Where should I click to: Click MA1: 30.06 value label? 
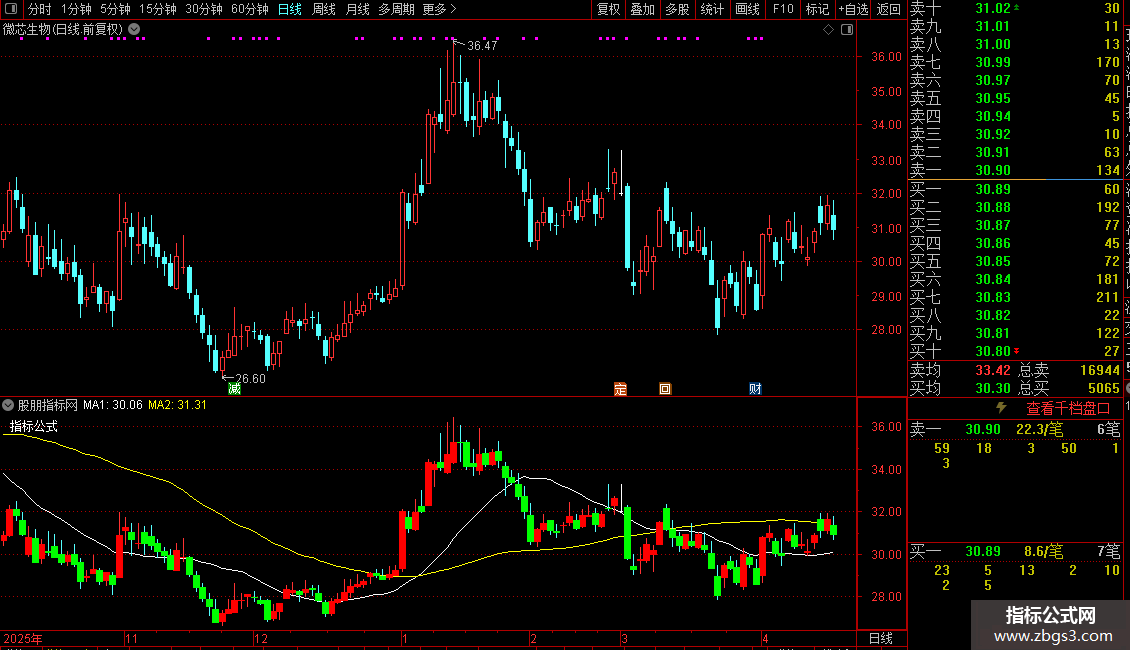112,405
